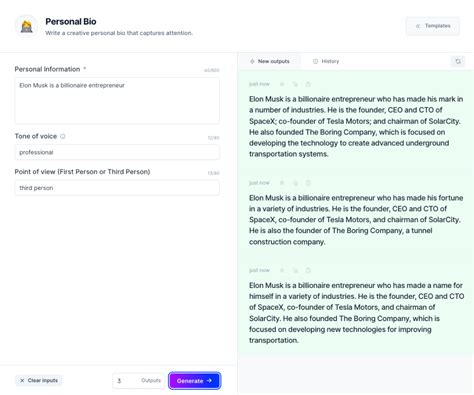
Task: Delete the first generated bio output
Action: (308, 84)
